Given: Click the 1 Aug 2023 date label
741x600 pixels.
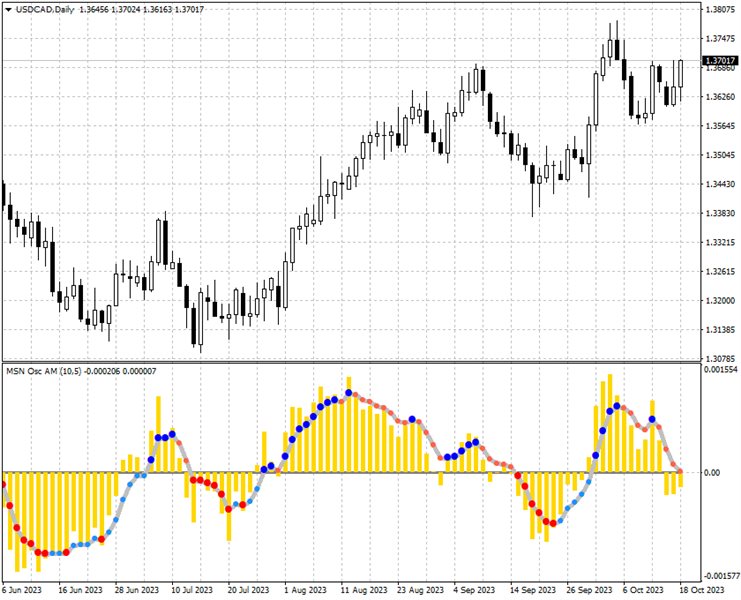Looking at the screenshot, I should 304,591.
